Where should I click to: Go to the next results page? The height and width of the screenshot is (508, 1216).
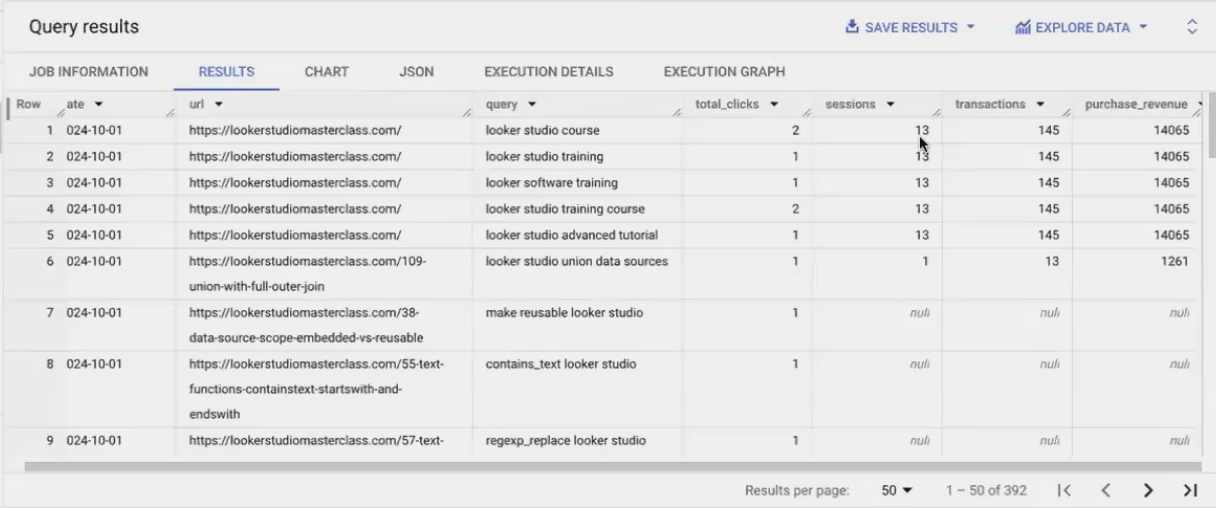(x=1148, y=490)
